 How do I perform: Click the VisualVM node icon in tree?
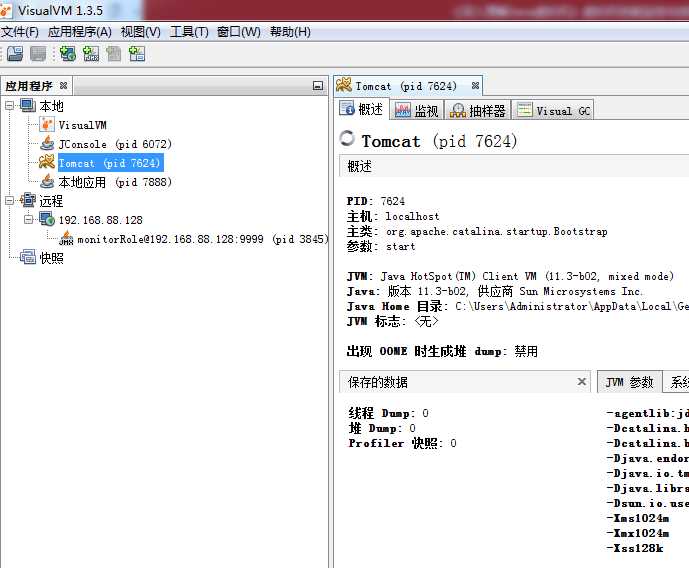47,125
